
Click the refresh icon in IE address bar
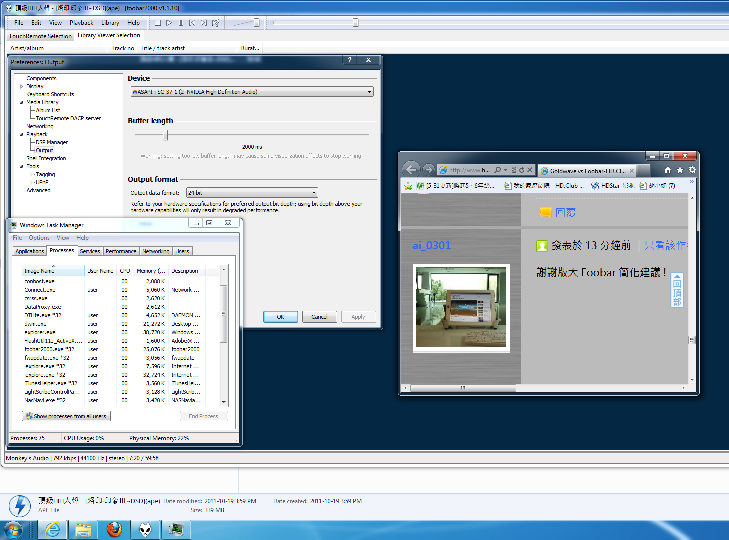521,170
